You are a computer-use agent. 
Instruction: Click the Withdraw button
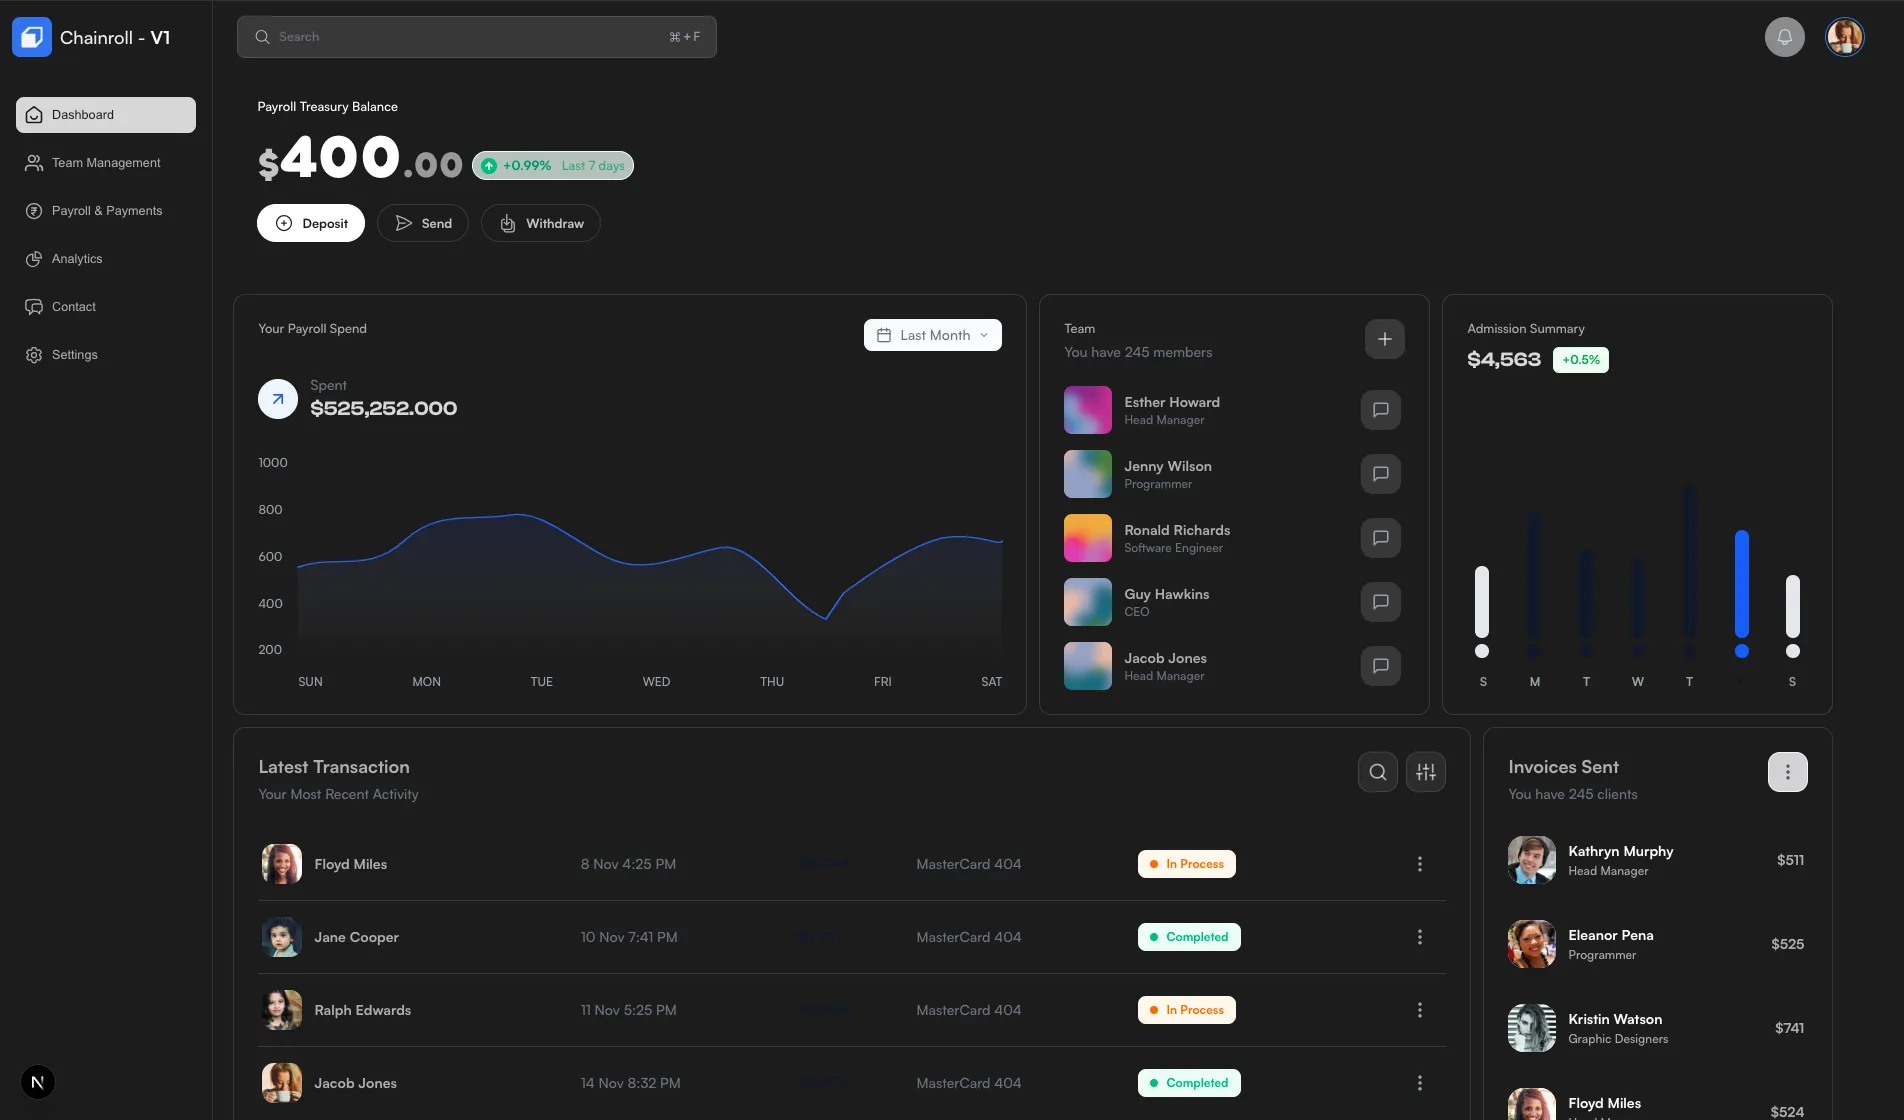541,223
